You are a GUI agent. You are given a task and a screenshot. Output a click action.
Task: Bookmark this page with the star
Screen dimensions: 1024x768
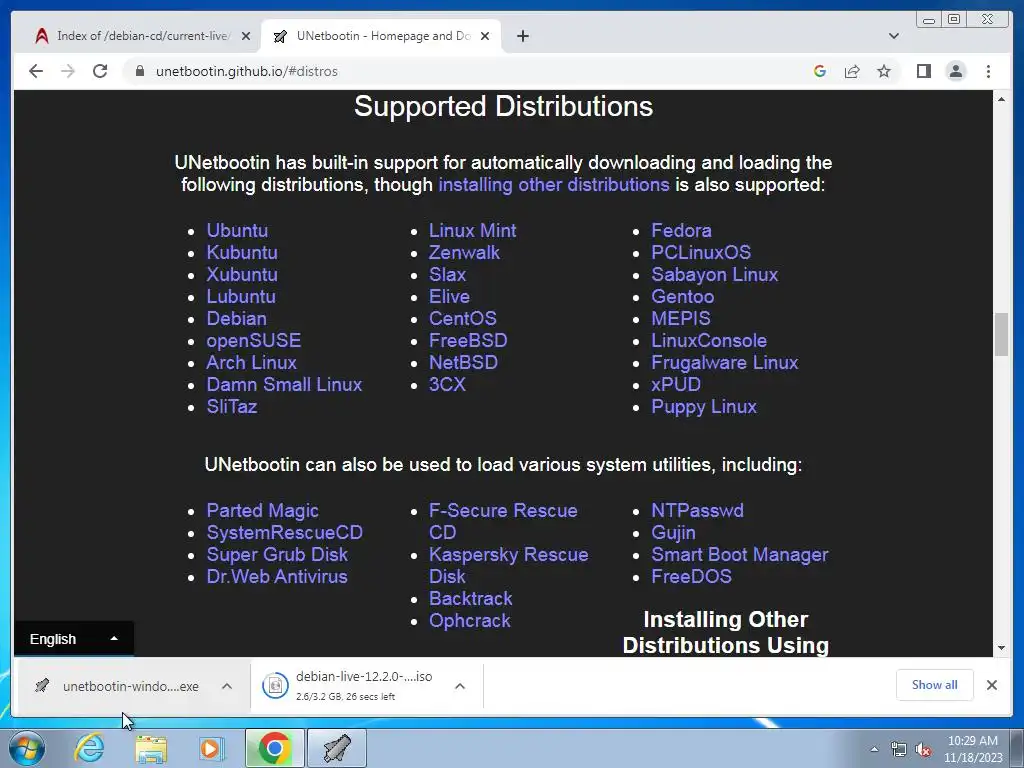[x=884, y=71]
